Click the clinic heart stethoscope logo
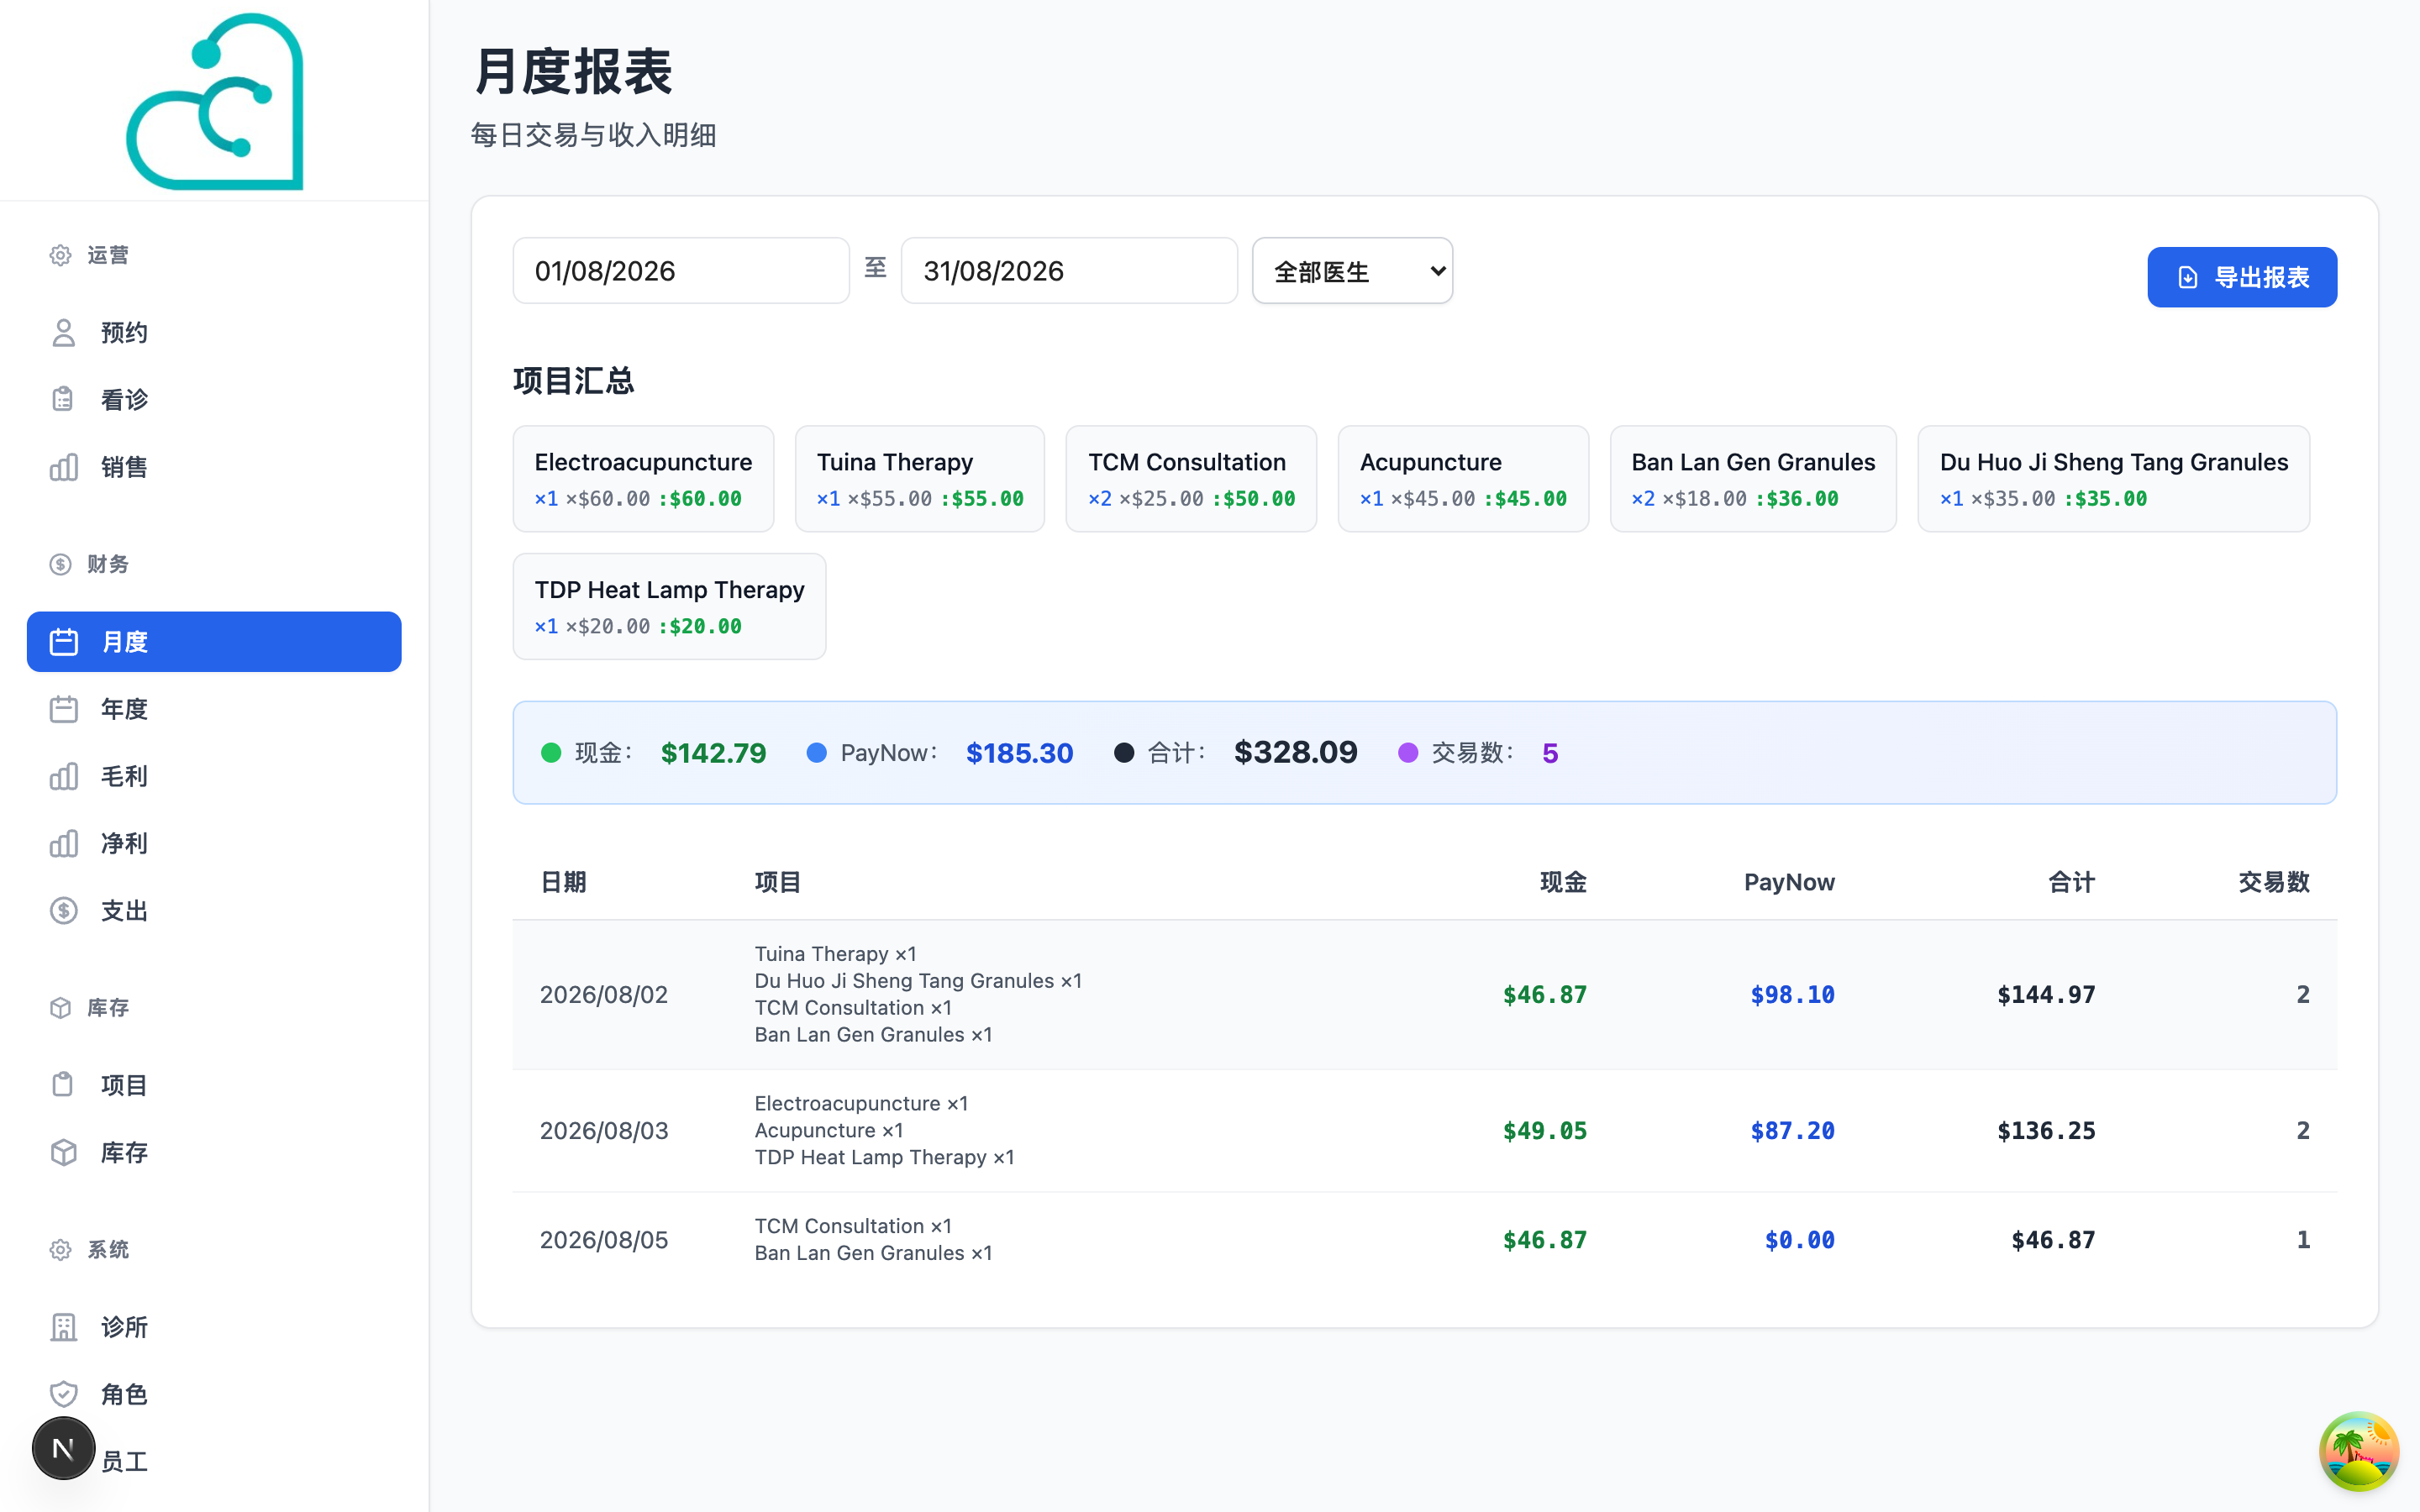The width and height of the screenshot is (2420, 1512). coord(215,100)
